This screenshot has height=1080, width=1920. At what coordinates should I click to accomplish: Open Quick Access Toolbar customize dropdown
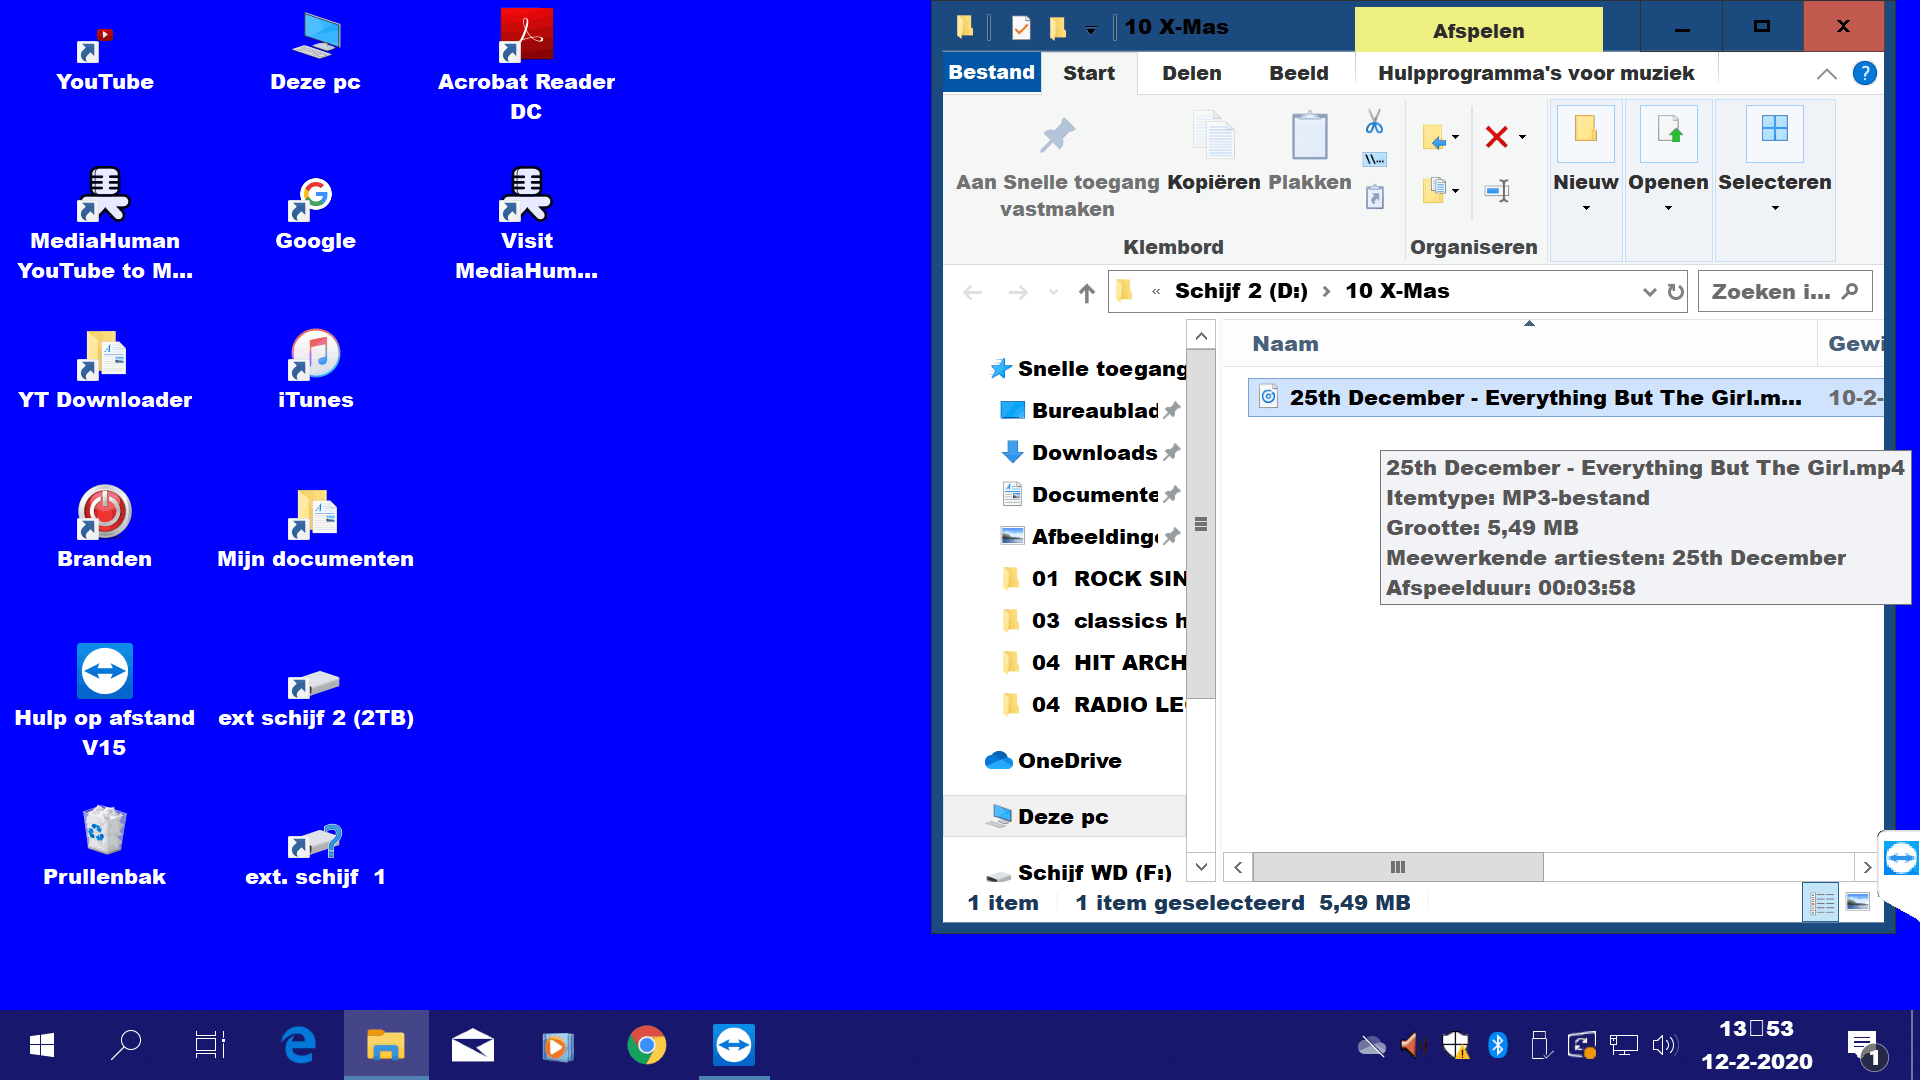[x=1091, y=30]
